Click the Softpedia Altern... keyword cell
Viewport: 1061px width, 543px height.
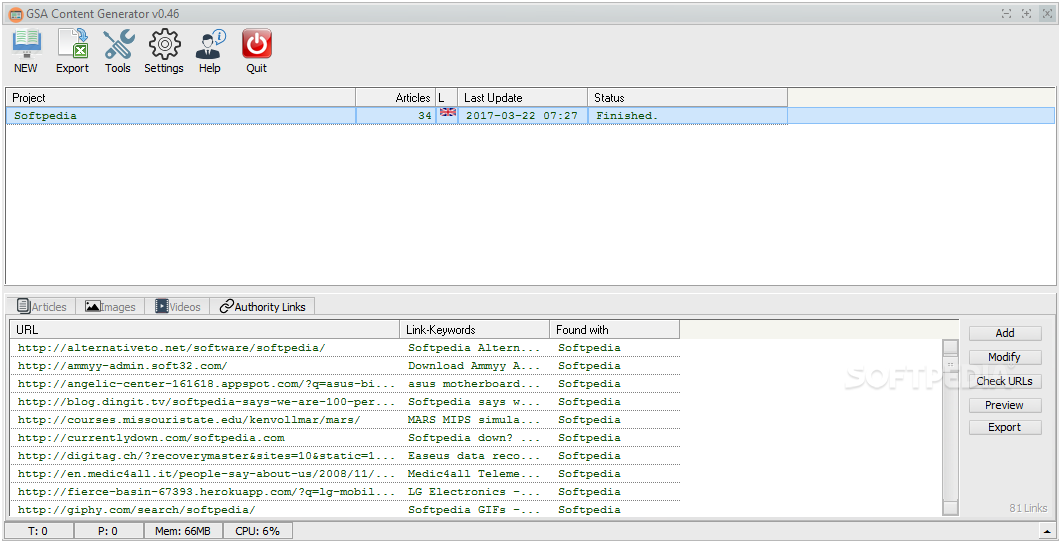coord(474,348)
